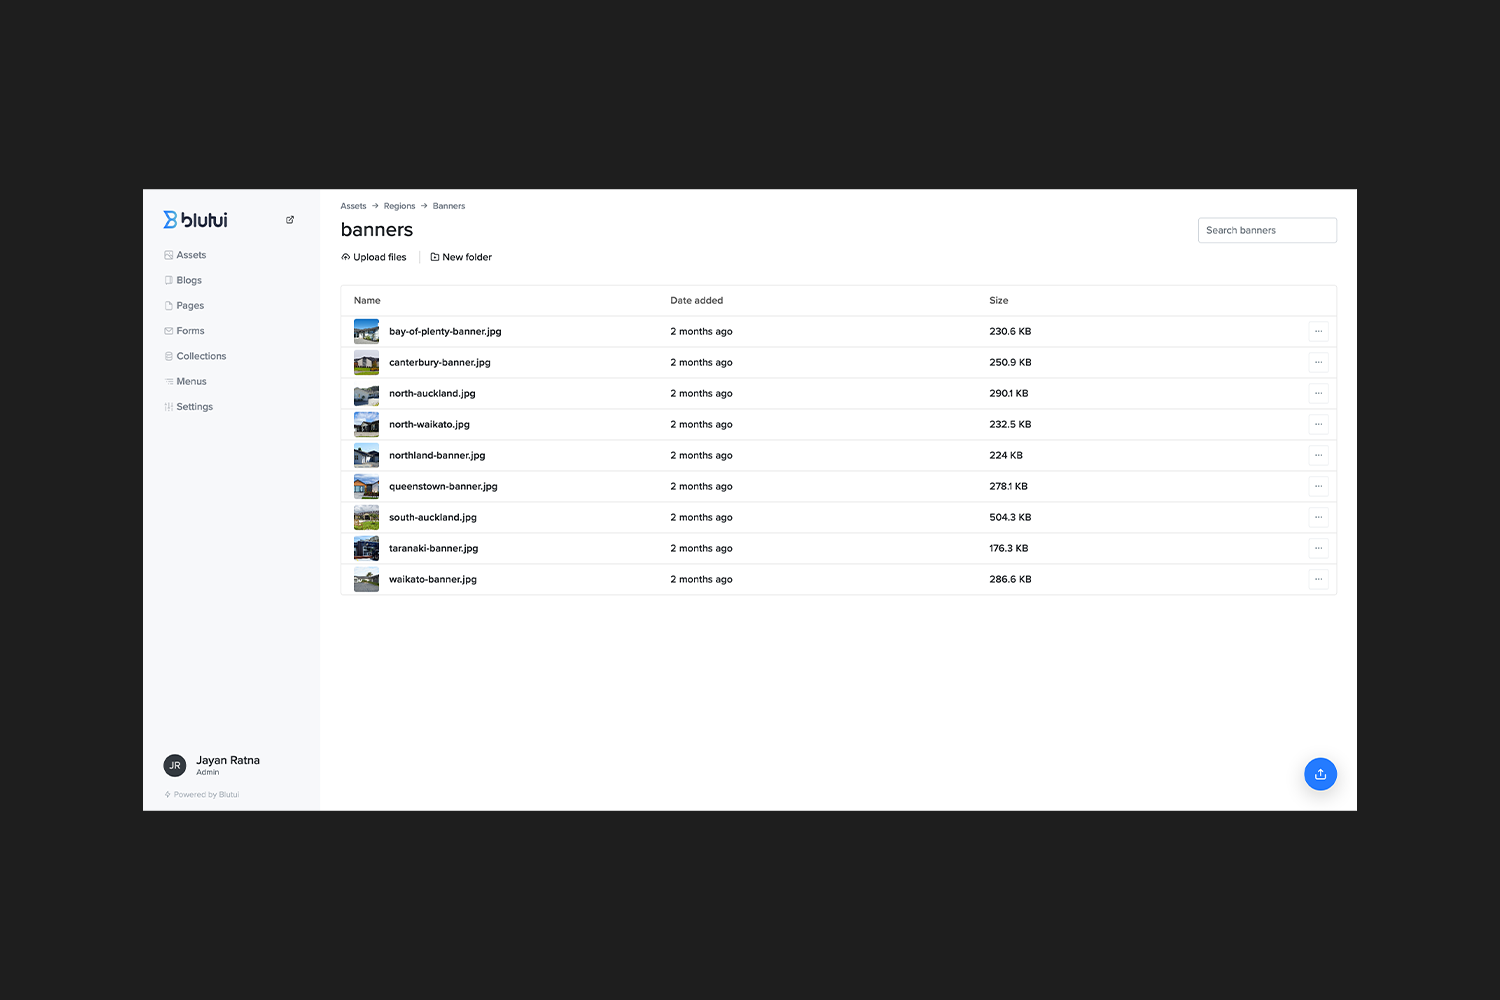Click Upload files button
Image resolution: width=1500 pixels, height=1000 pixels.
(374, 257)
